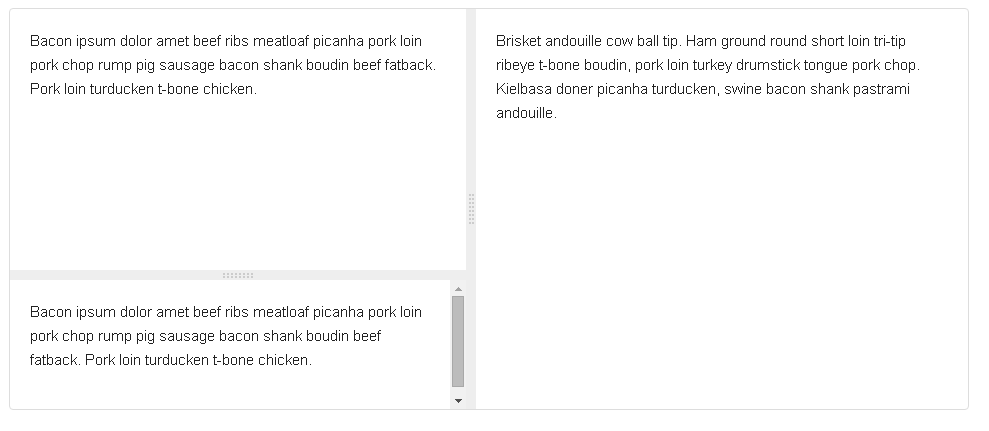Click empty space below text in top-left pane
Image resolution: width=989 pixels, height=431 pixels.
click(238, 183)
